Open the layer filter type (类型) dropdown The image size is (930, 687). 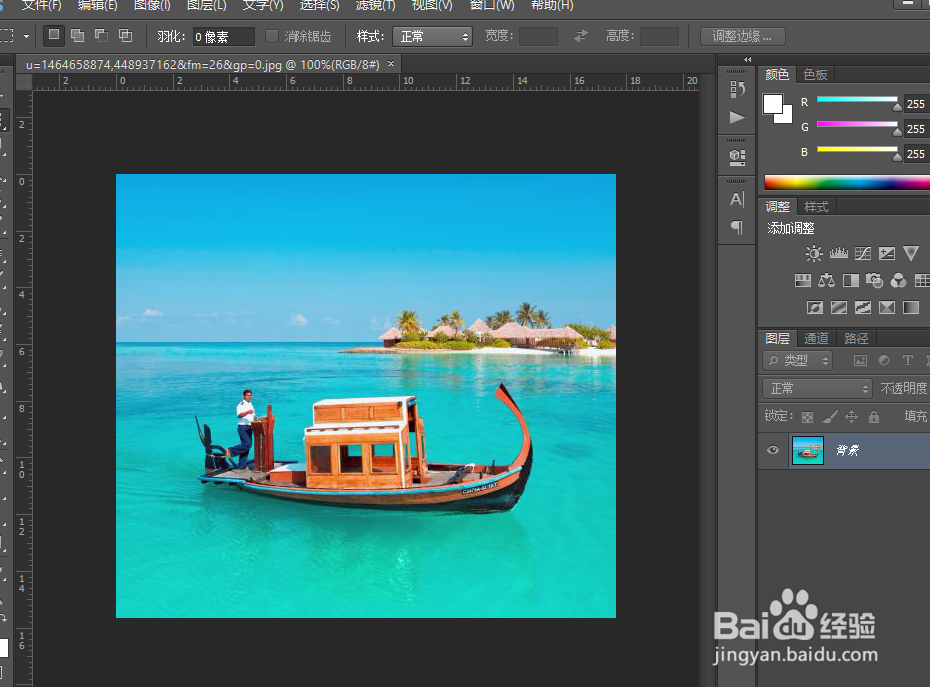(797, 361)
